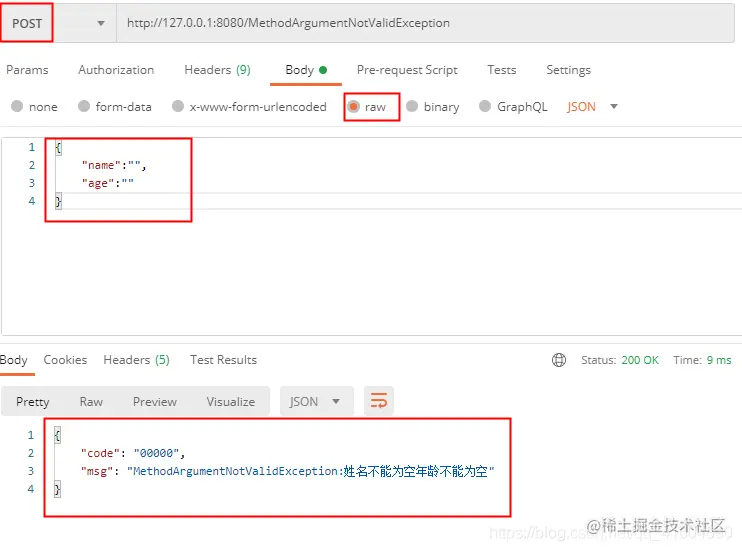The width and height of the screenshot is (742, 551).
Task: Select the none body type
Action: (34, 107)
